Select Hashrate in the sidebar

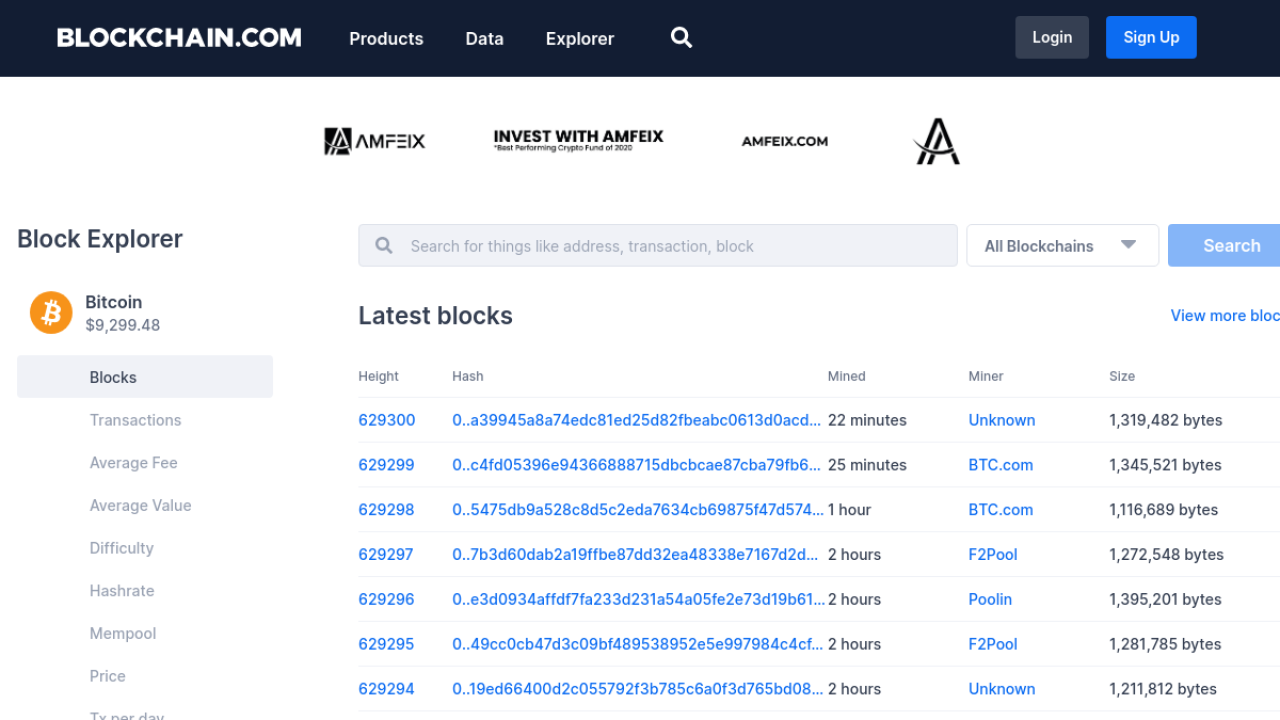(x=122, y=591)
